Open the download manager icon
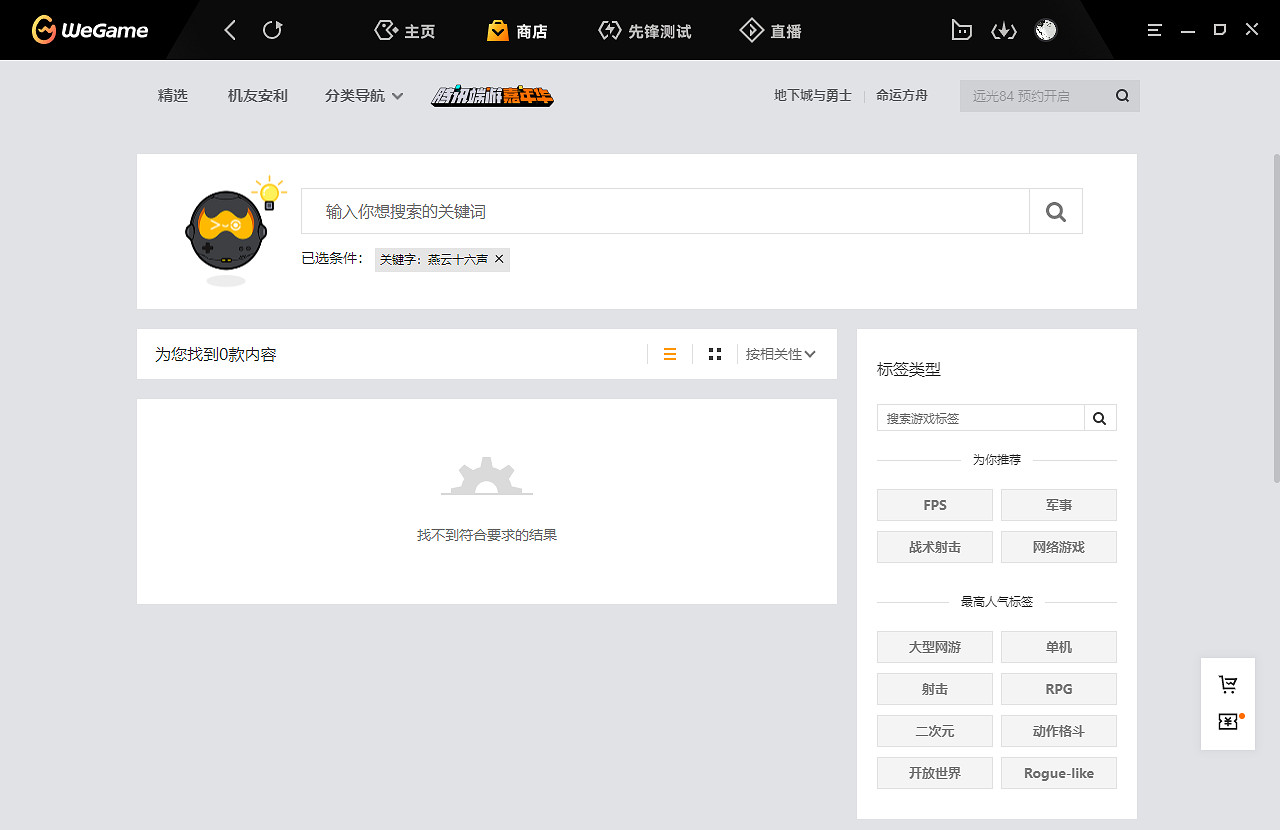This screenshot has width=1280, height=830. pyautogui.click(x=1004, y=30)
